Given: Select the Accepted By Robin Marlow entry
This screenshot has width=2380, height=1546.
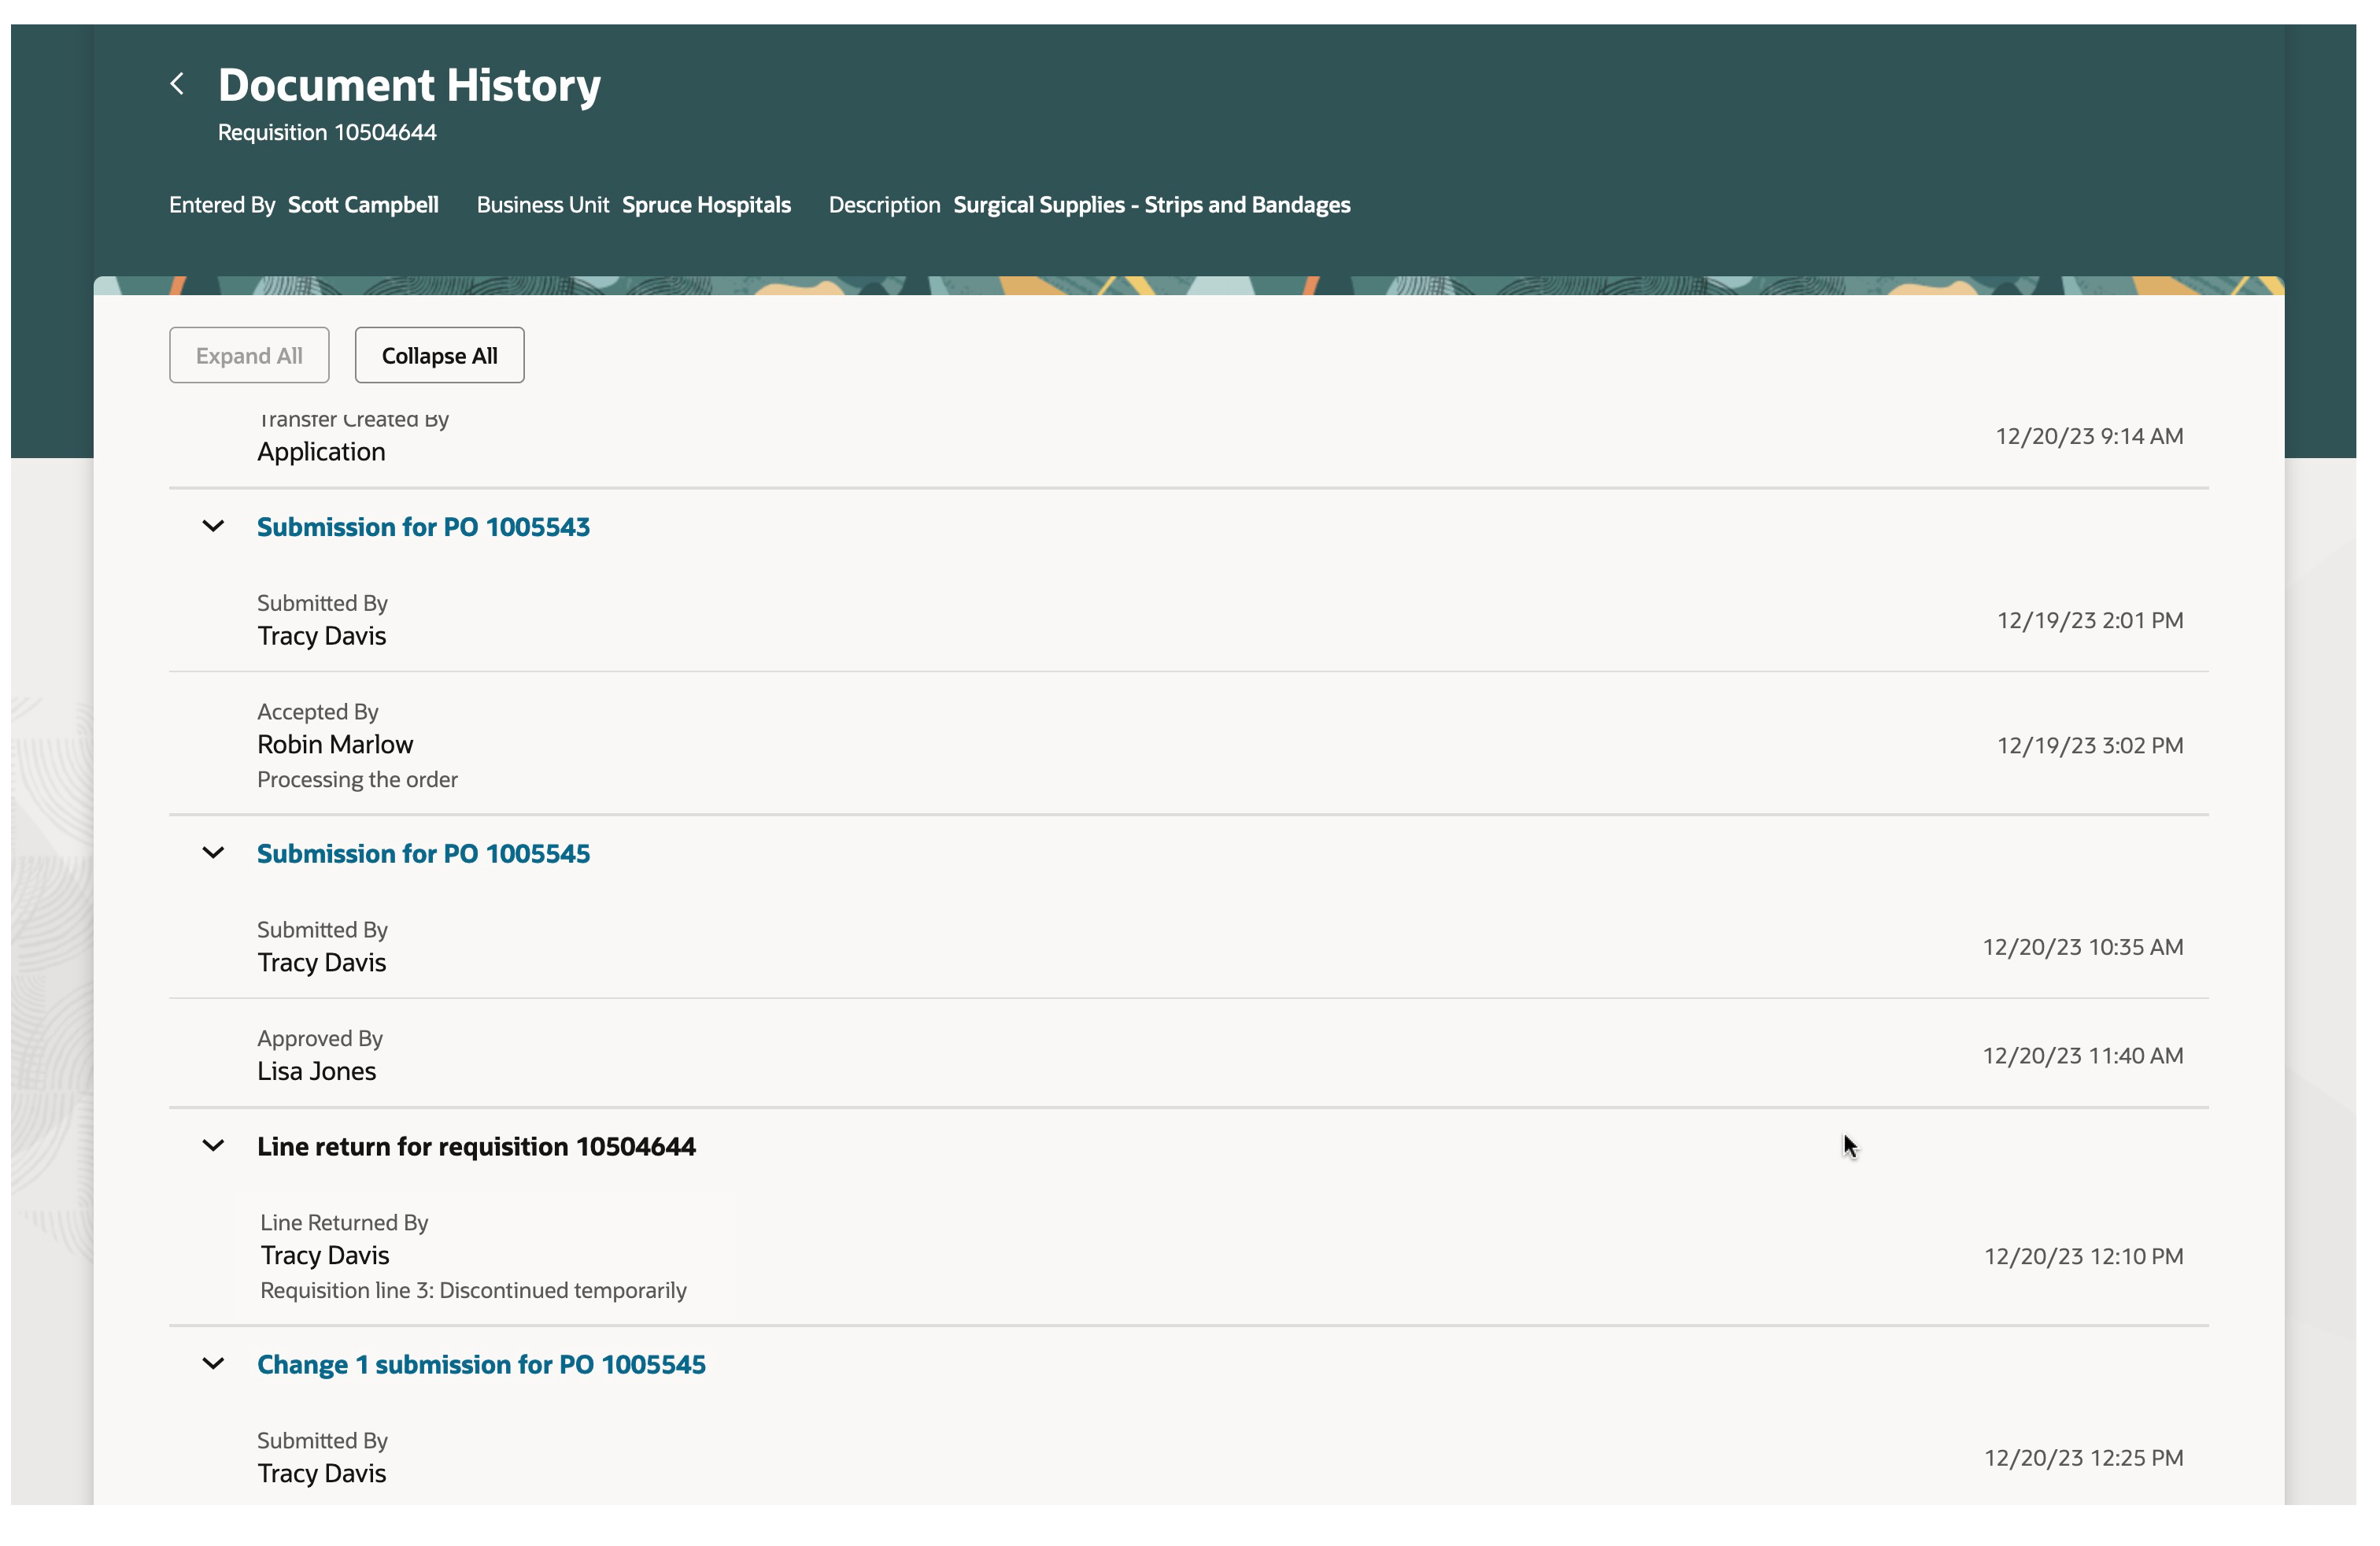Looking at the screenshot, I should click(335, 744).
